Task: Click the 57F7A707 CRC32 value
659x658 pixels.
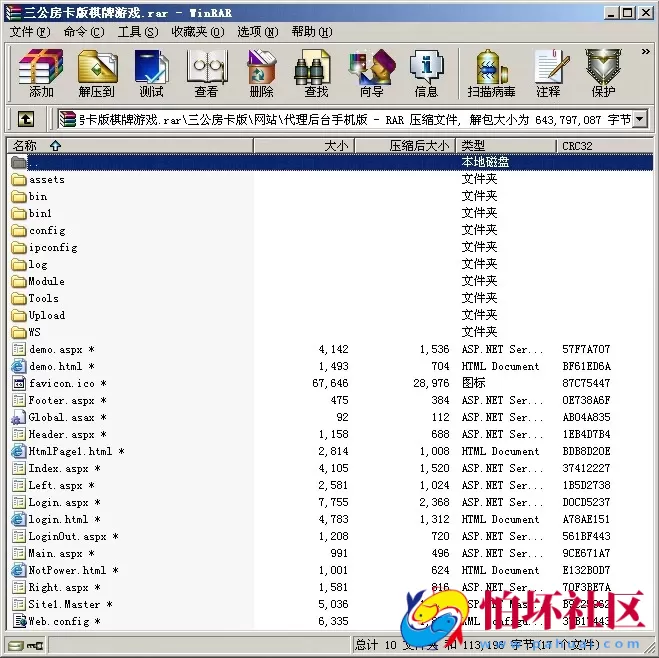Action: [x=586, y=349]
